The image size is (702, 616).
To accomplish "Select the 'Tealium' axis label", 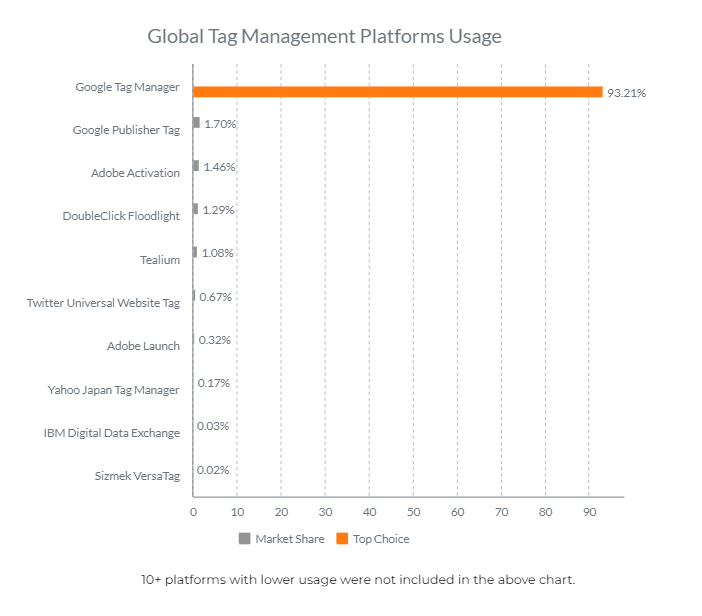I will [160, 260].
